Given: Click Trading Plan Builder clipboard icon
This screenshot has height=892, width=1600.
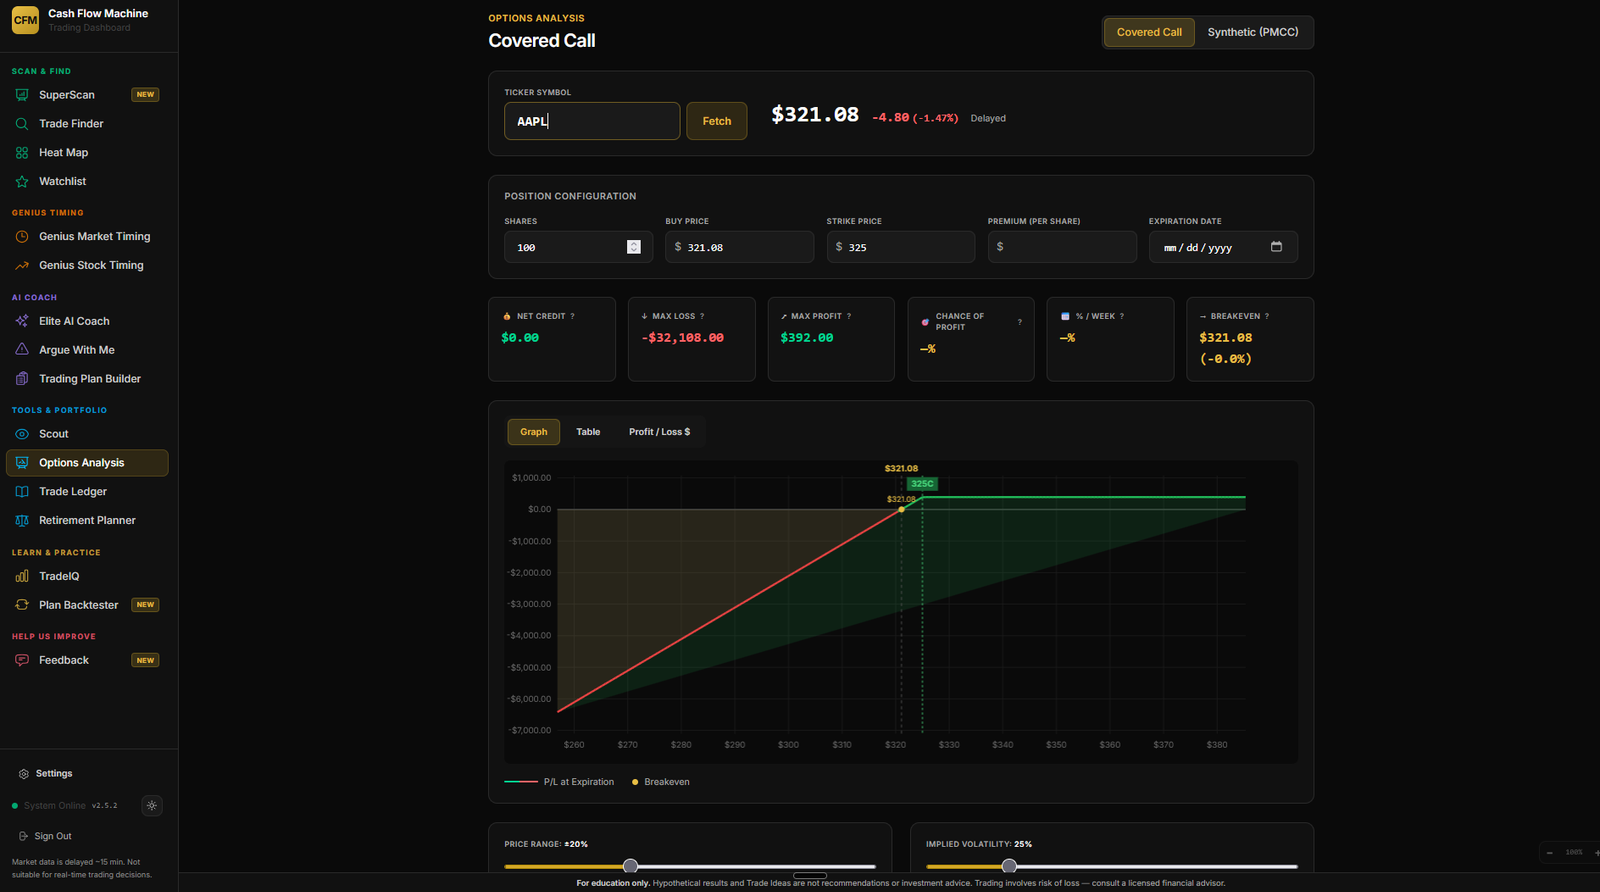Looking at the screenshot, I should click(x=22, y=379).
